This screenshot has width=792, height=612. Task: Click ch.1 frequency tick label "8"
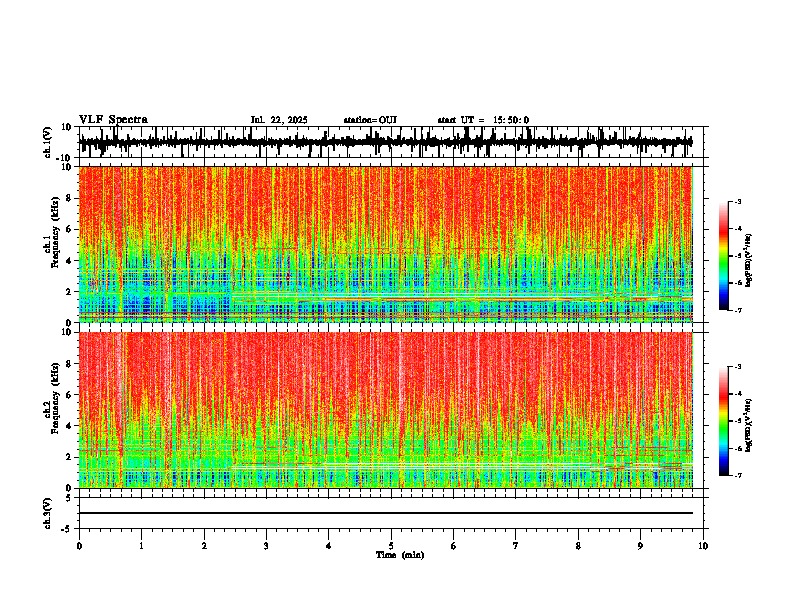click(x=70, y=198)
